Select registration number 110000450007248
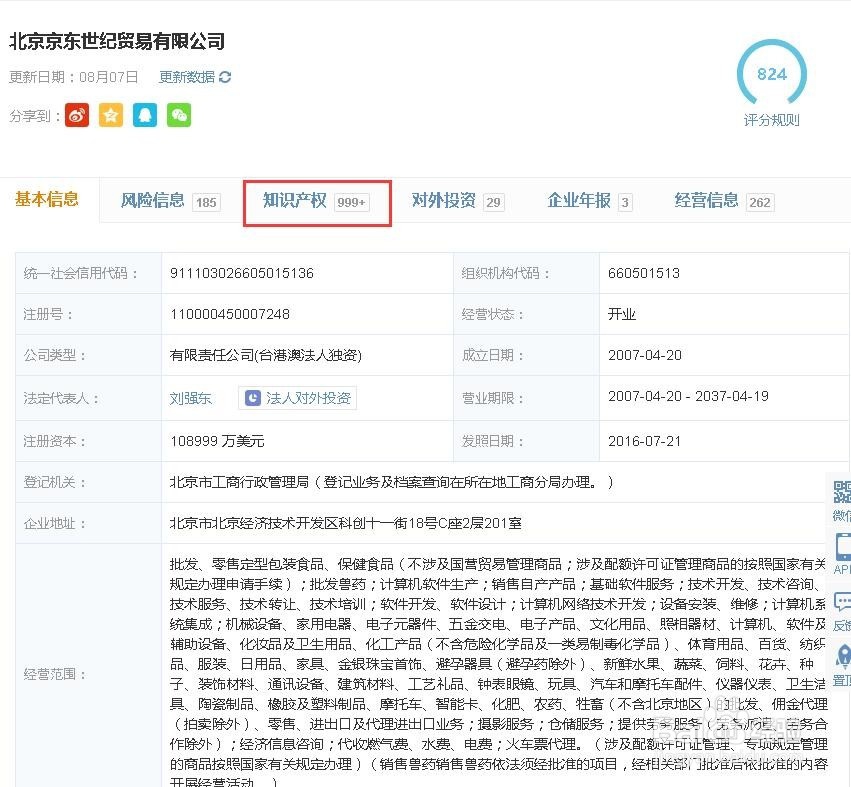This screenshot has height=787, width=851. [x=230, y=314]
